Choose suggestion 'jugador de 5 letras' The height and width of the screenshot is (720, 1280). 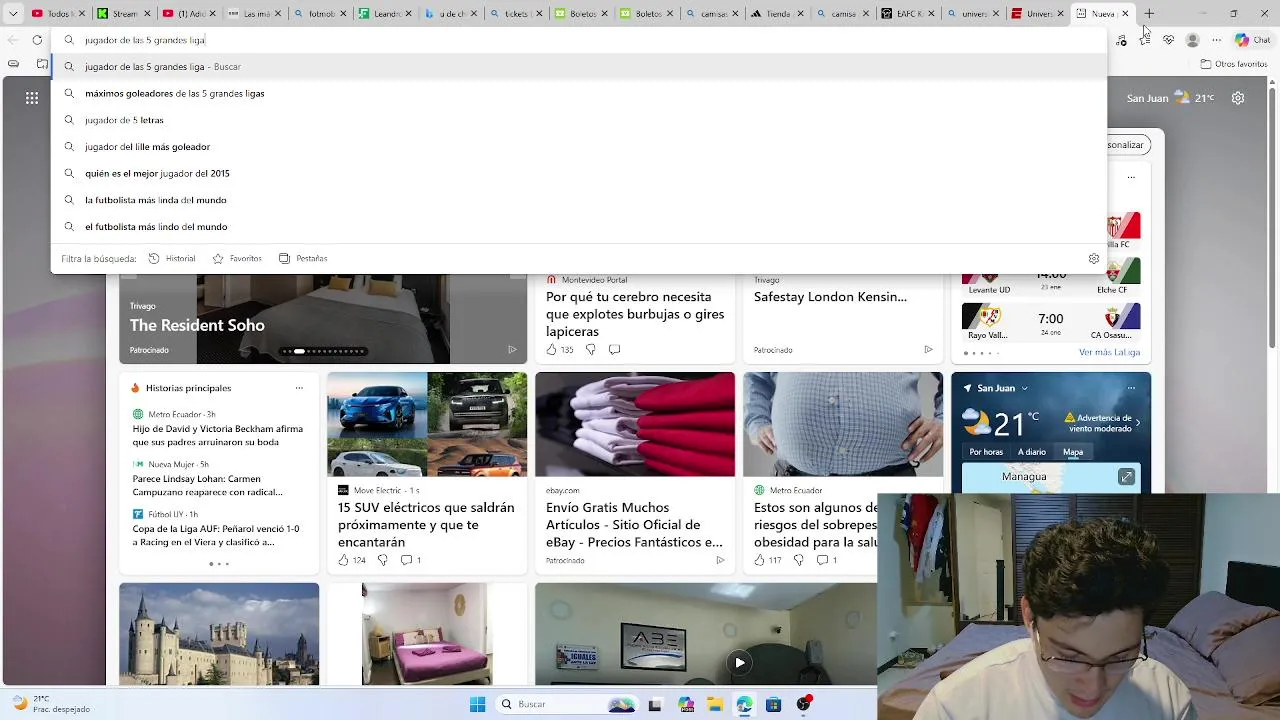coord(579,120)
